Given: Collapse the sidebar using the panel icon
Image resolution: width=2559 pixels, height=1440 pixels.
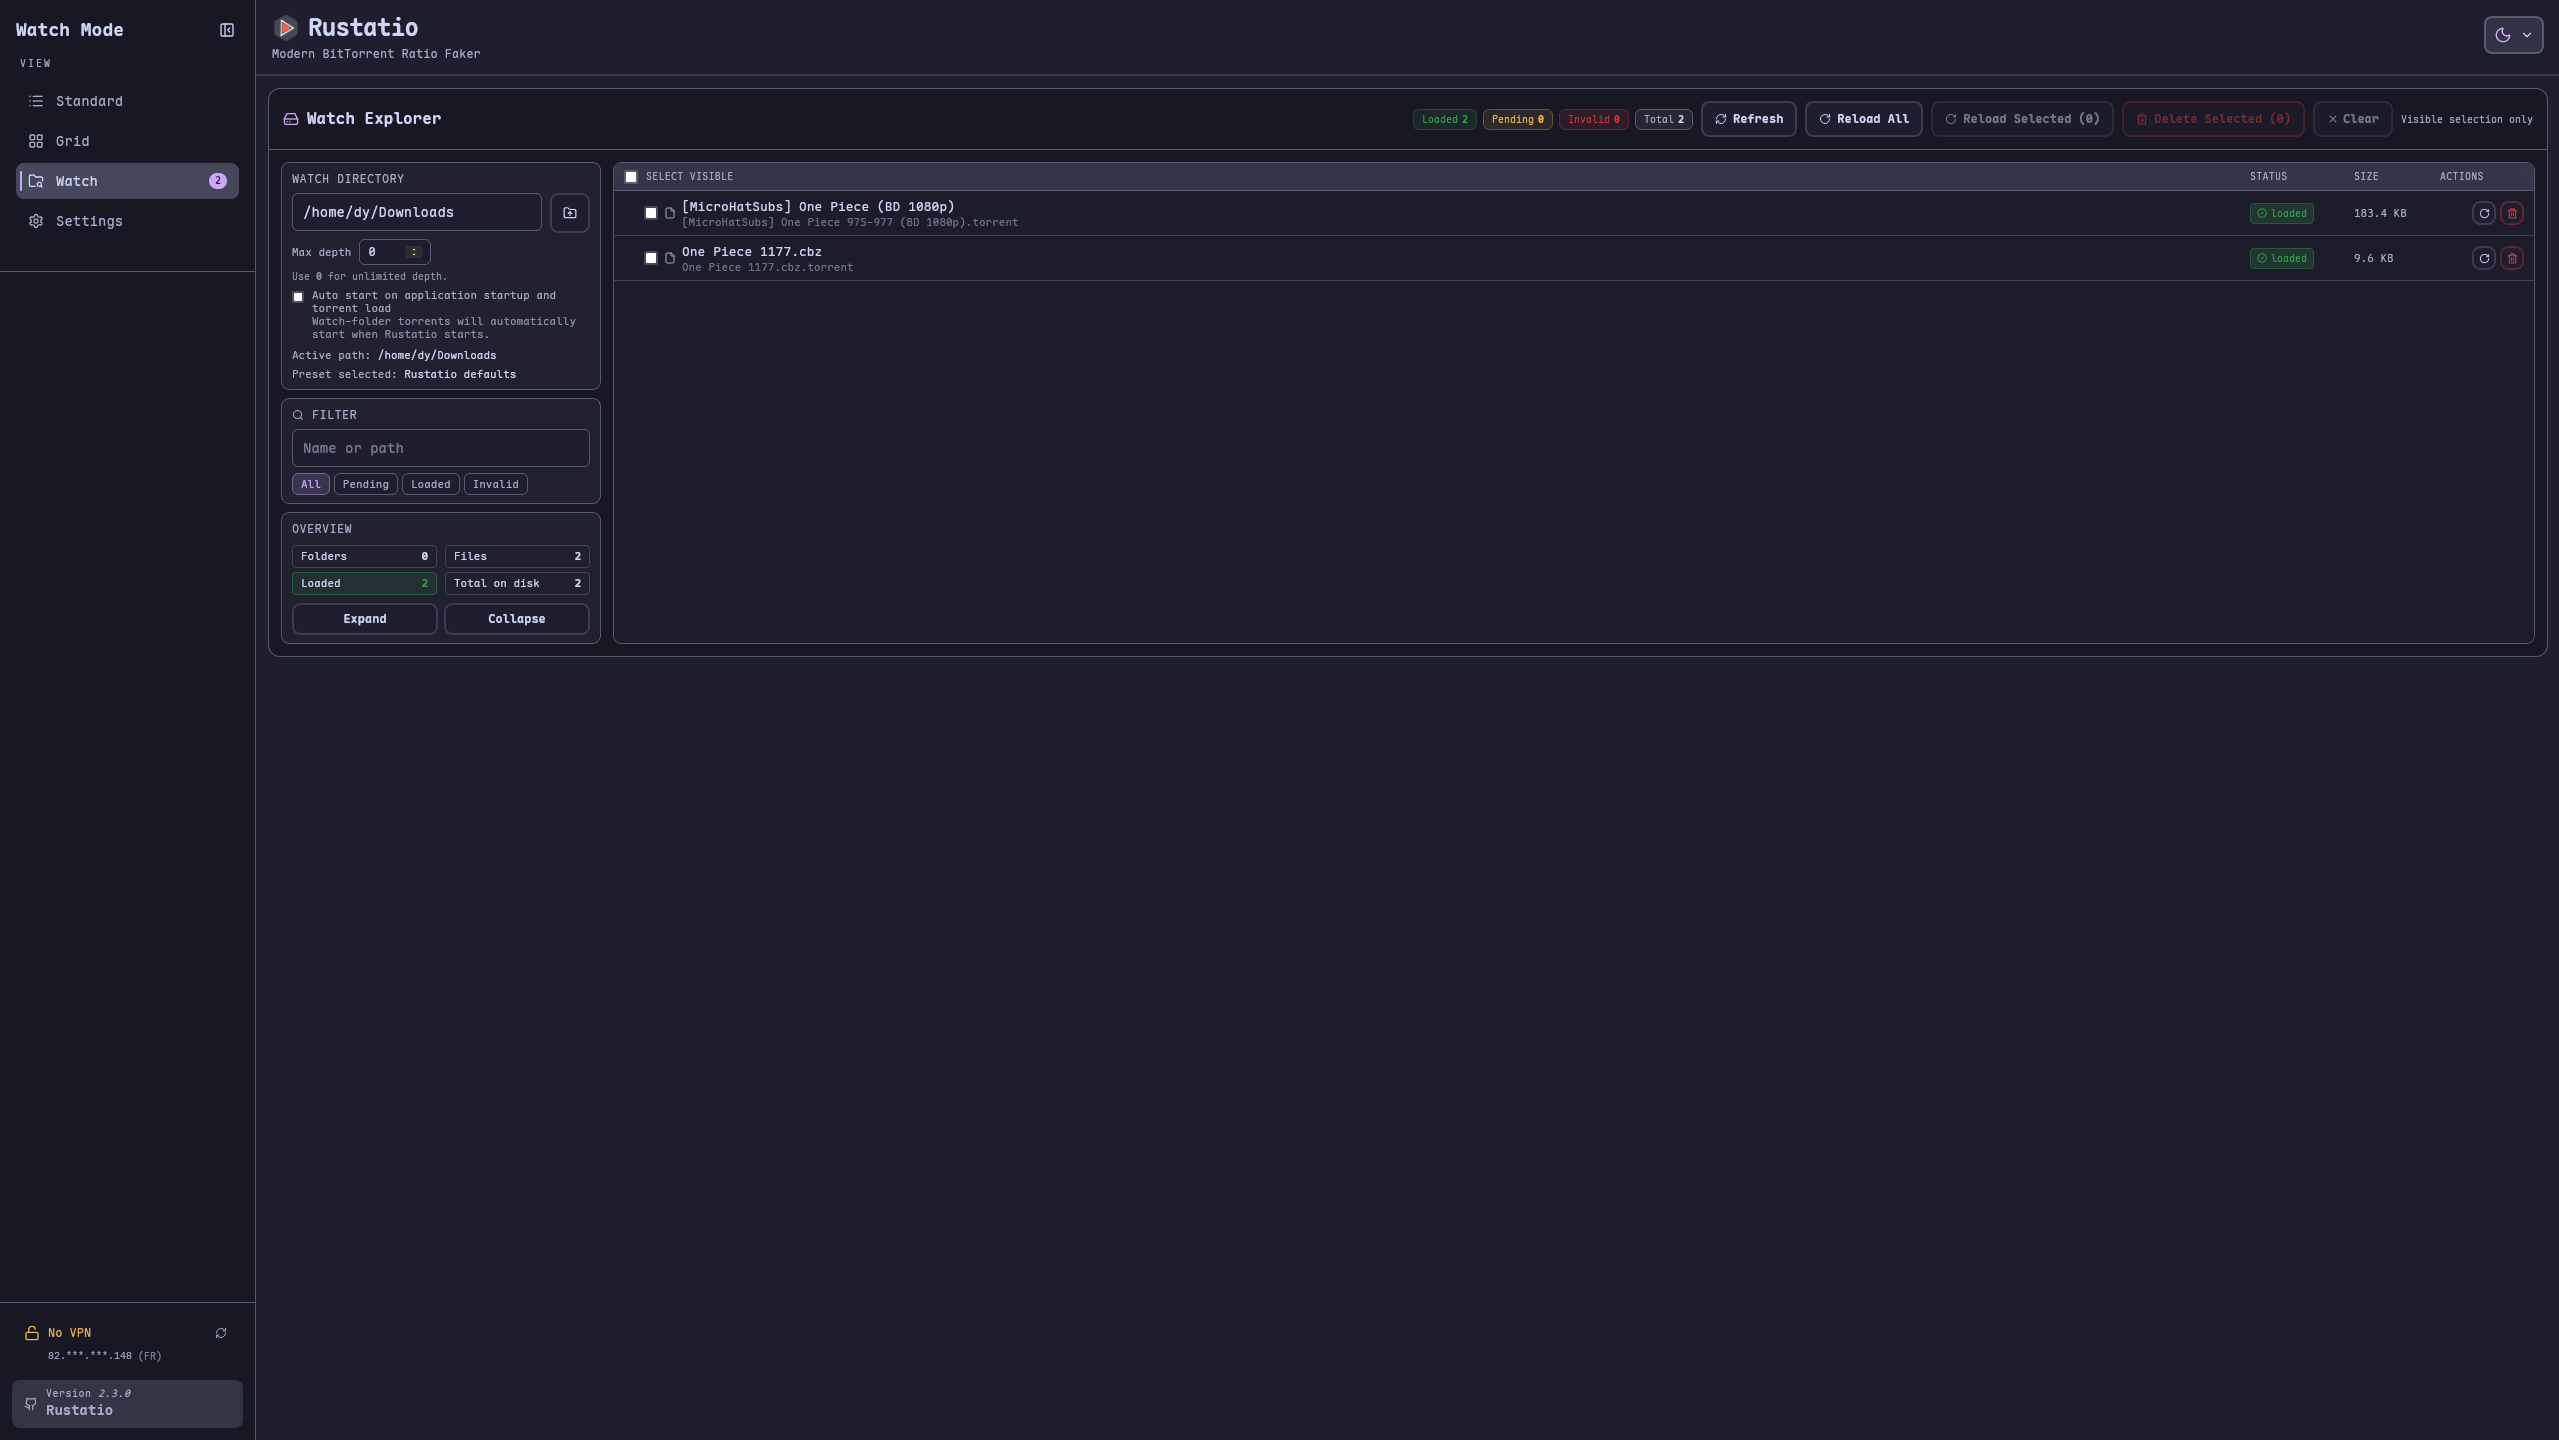Looking at the screenshot, I should coord(226,29).
